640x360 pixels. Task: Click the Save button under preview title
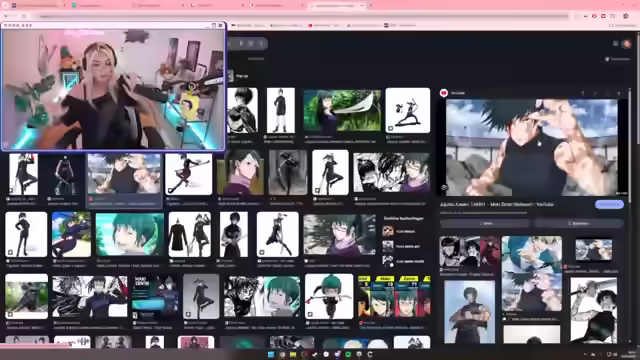tap(579, 223)
